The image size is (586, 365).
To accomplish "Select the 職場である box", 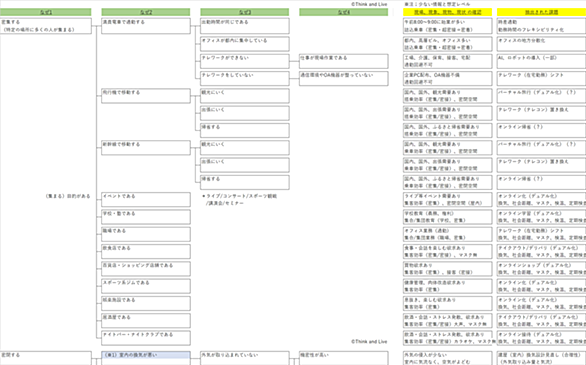I will 146,234.
